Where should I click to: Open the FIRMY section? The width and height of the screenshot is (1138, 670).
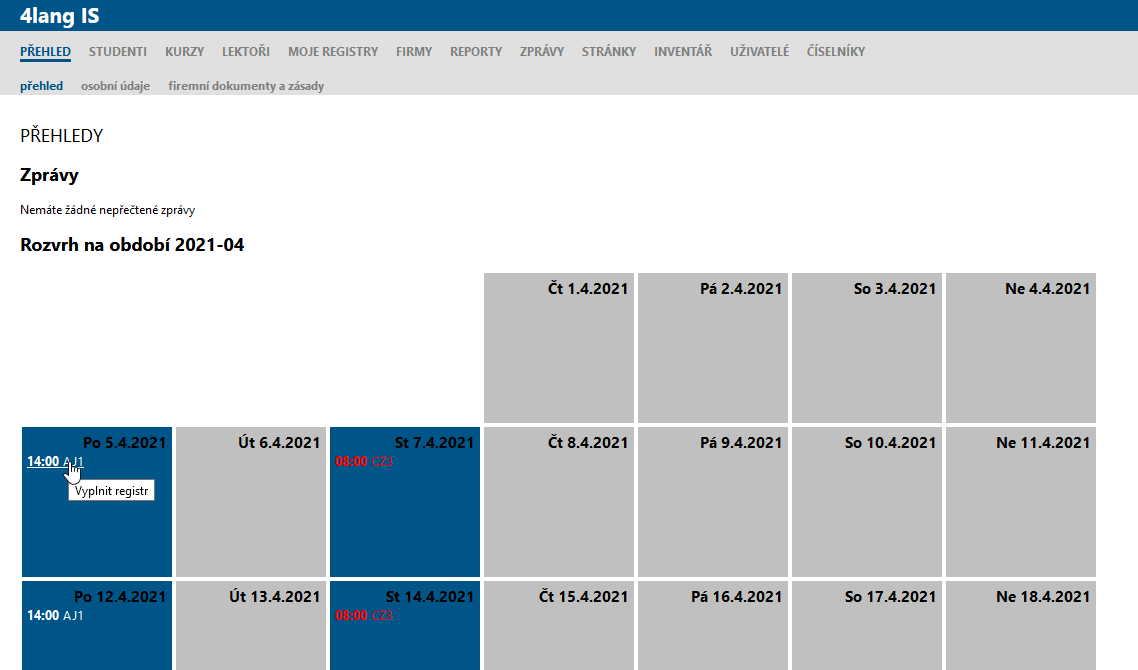[414, 52]
